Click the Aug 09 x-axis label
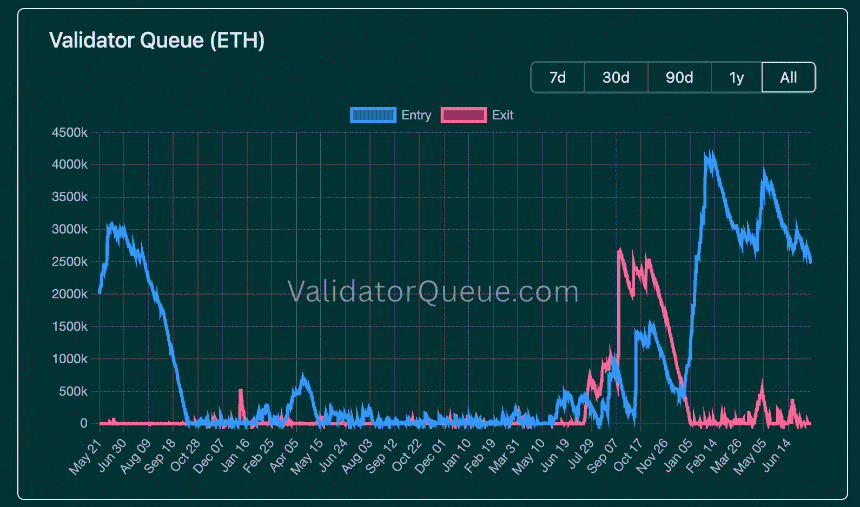The width and height of the screenshot is (860, 507). (x=134, y=455)
